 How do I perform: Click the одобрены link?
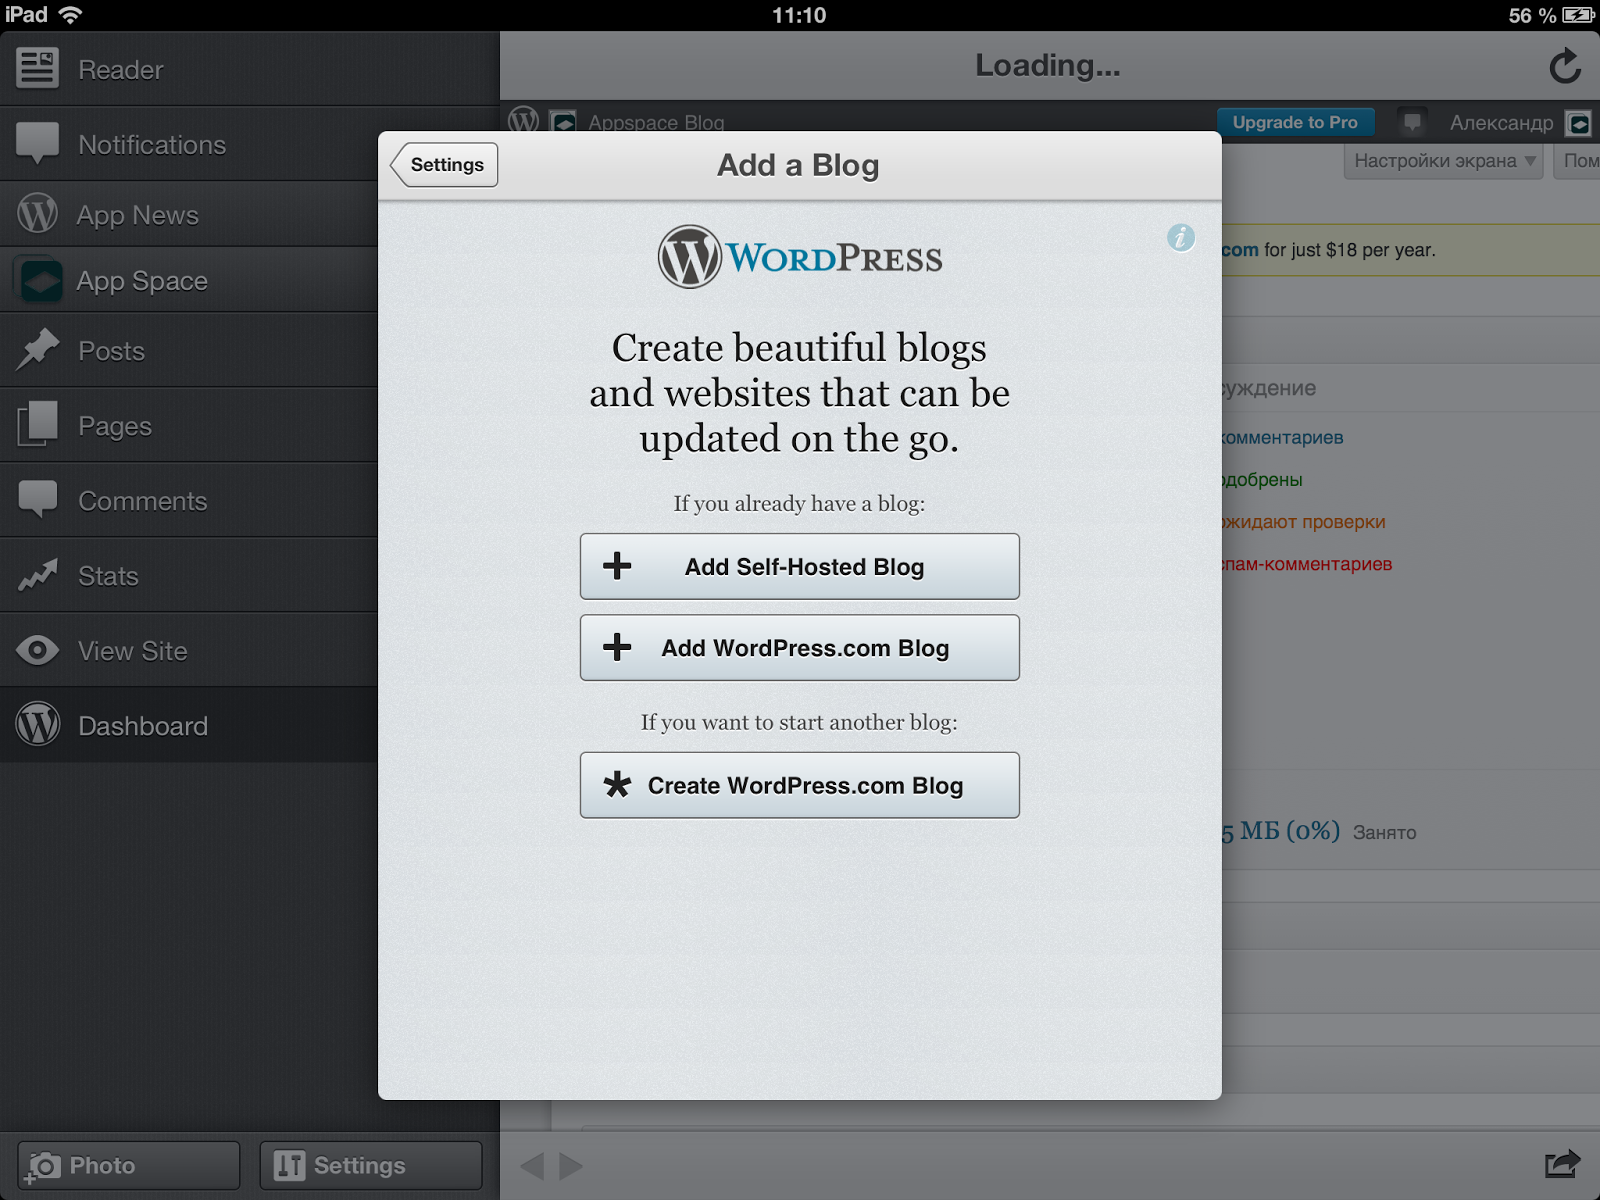pyautogui.click(x=1262, y=480)
